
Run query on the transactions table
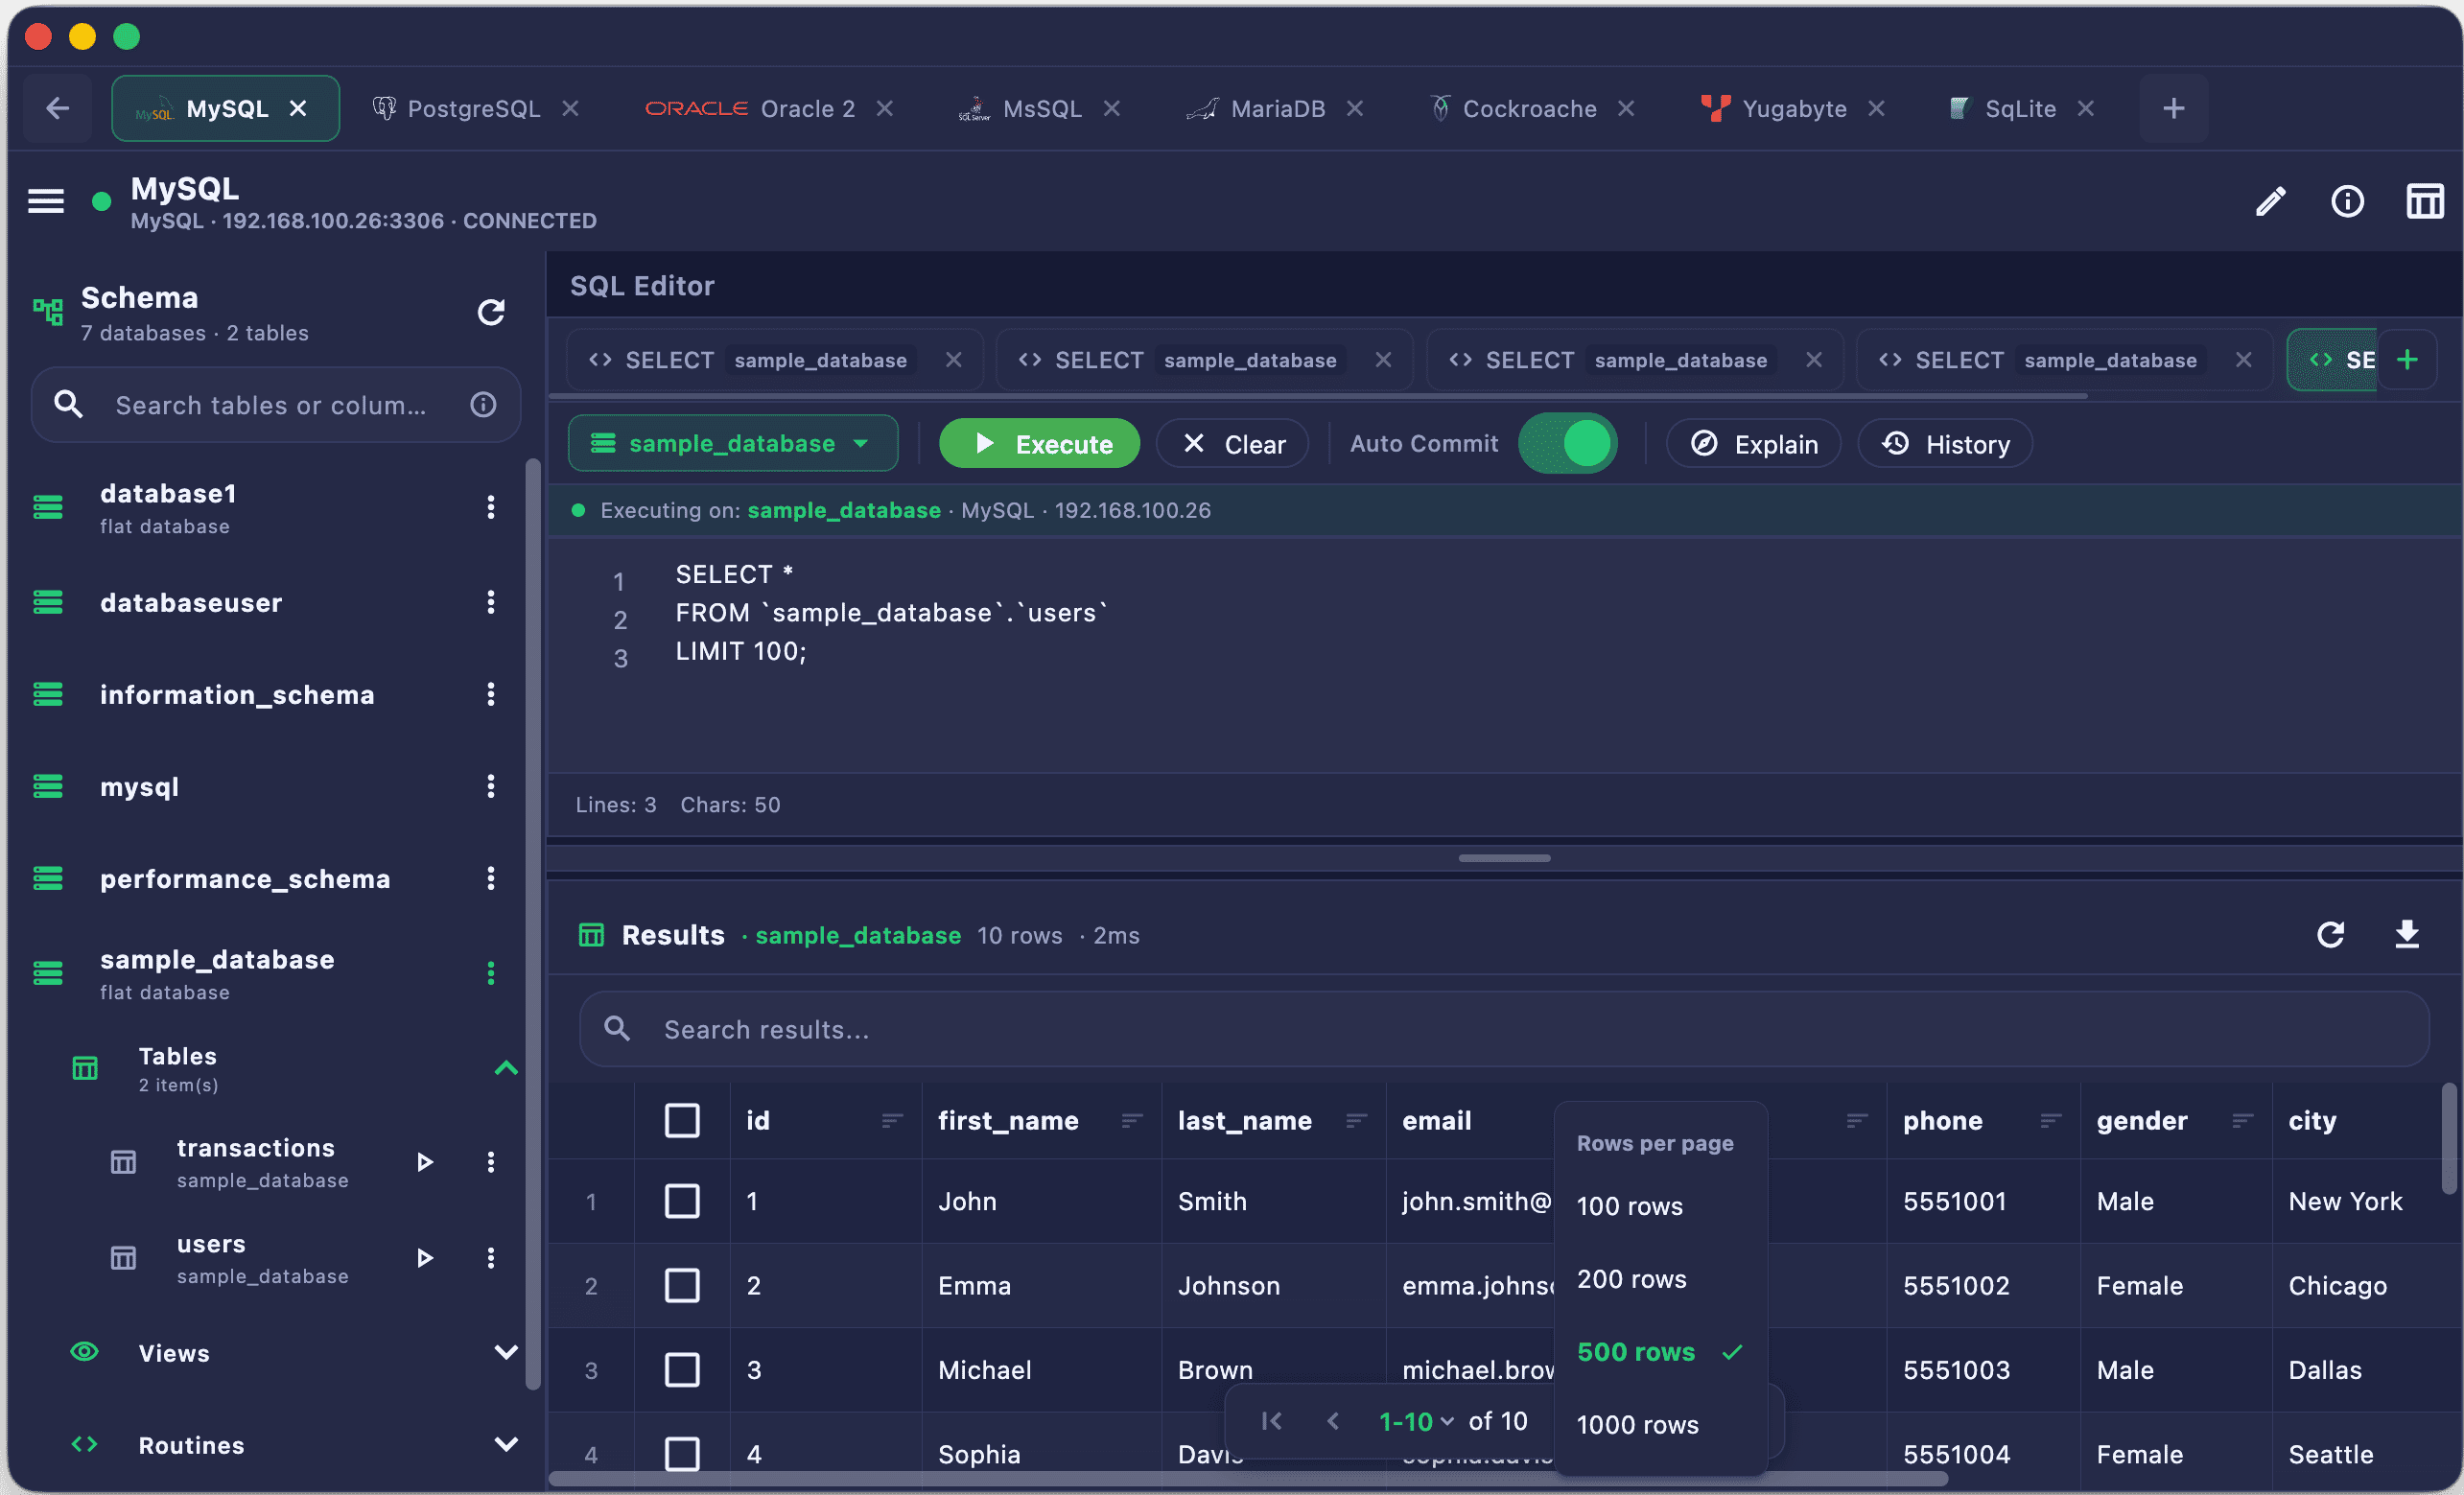coord(425,1162)
